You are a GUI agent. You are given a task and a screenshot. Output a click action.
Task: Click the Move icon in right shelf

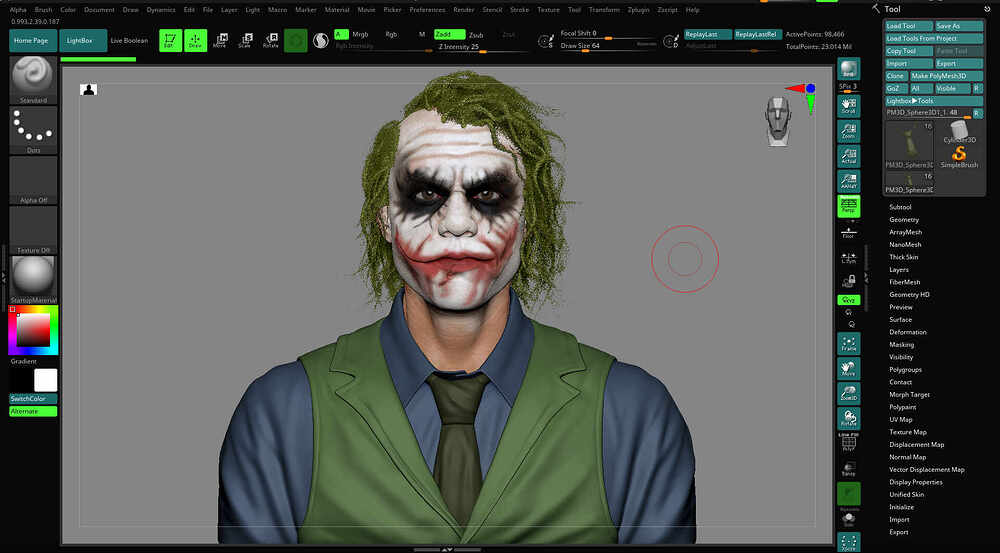848,368
